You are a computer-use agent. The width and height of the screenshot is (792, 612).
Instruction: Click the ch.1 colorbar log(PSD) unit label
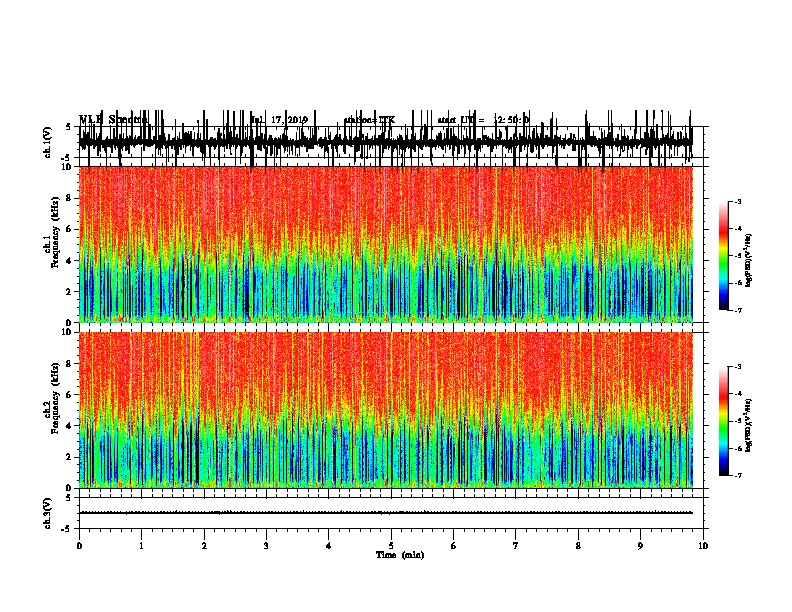tap(749, 261)
